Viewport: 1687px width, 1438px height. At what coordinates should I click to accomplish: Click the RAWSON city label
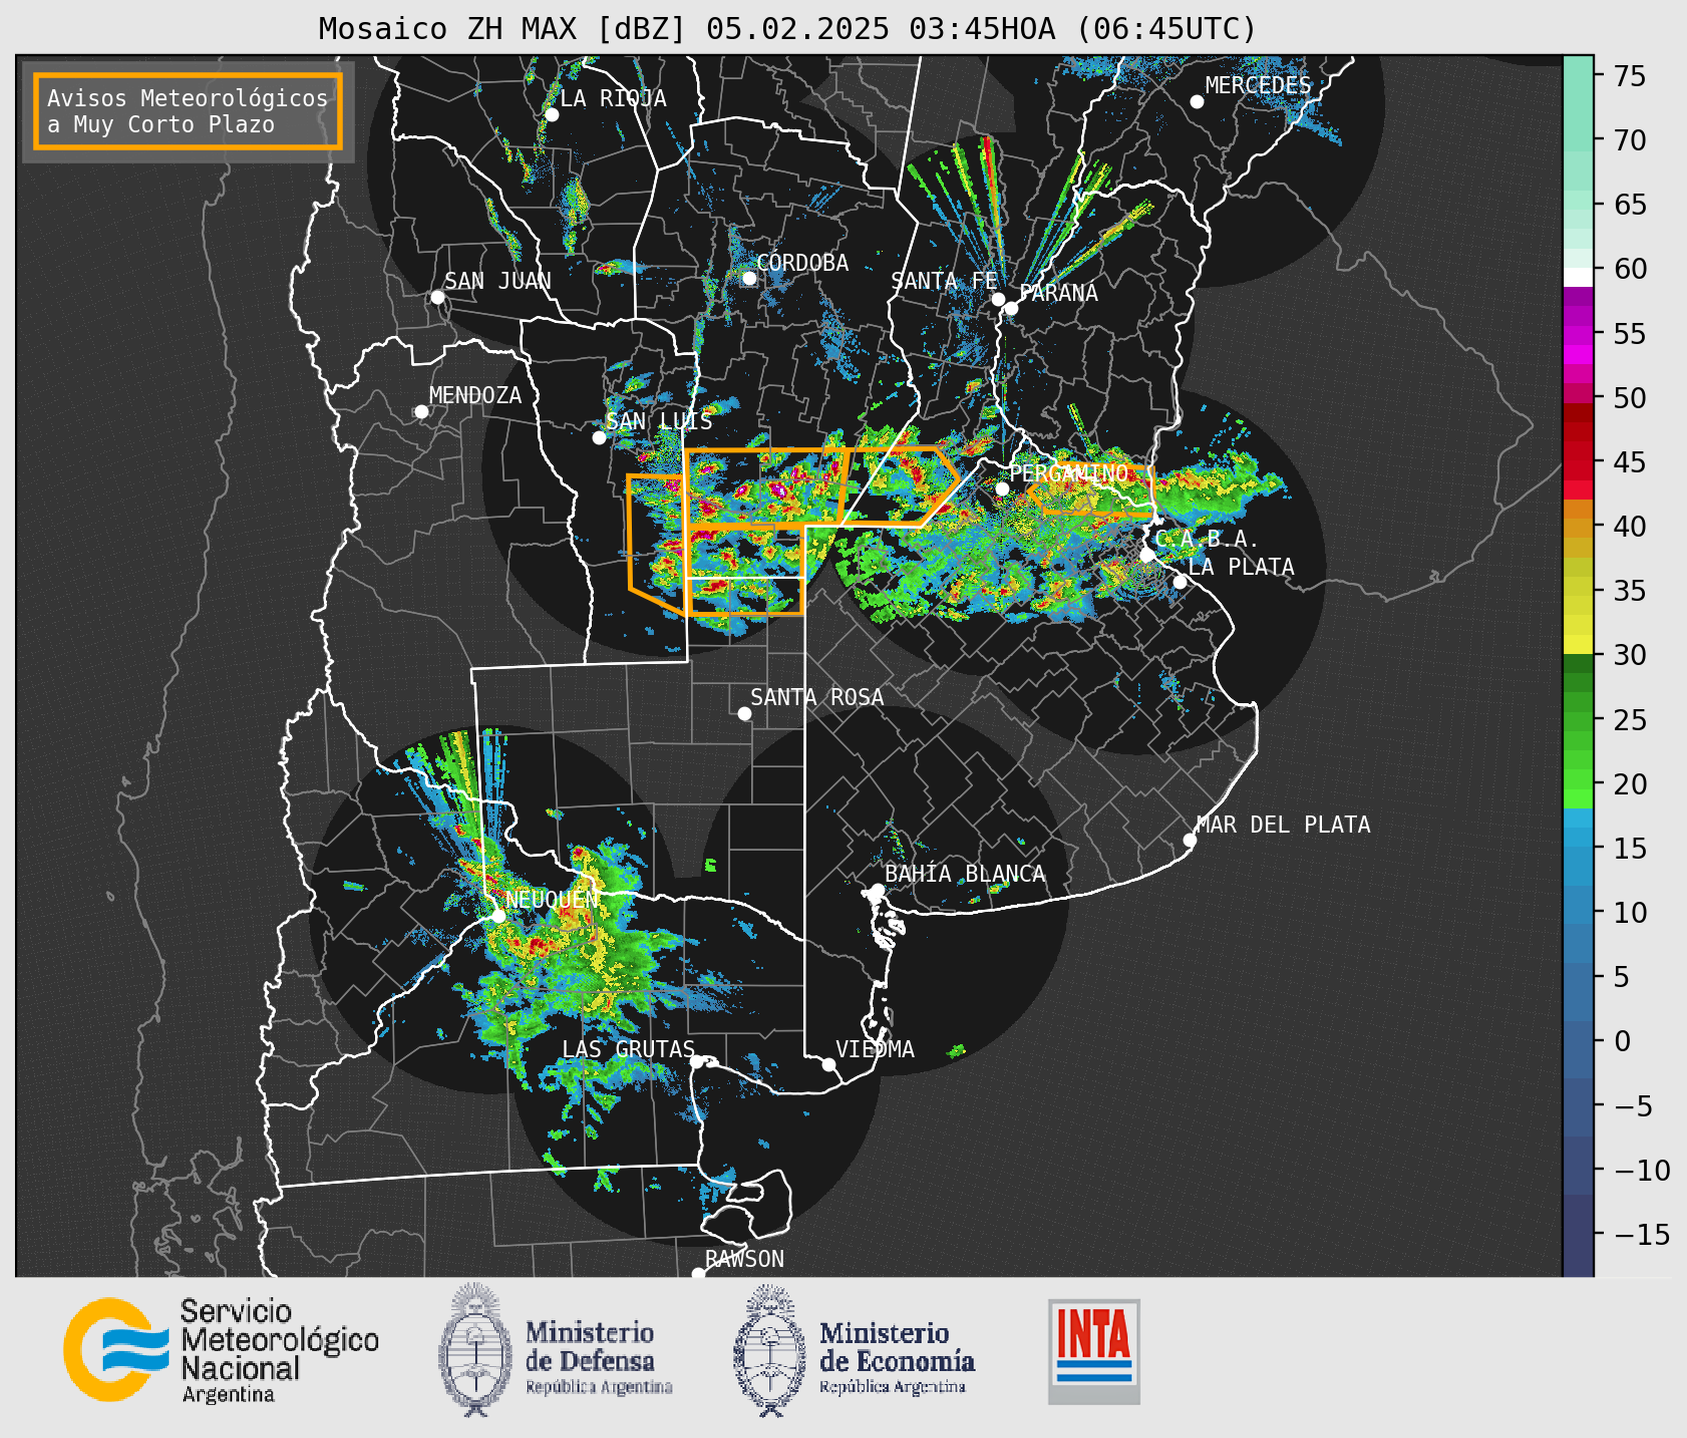[x=744, y=1259]
